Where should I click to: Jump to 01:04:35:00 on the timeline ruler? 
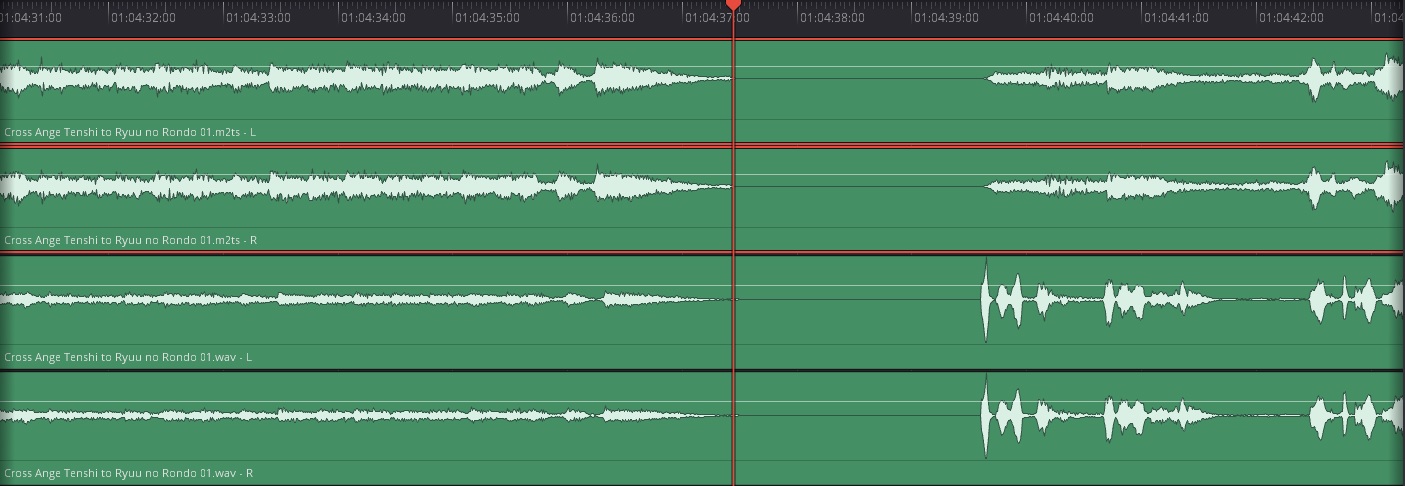click(x=488, y=17)
